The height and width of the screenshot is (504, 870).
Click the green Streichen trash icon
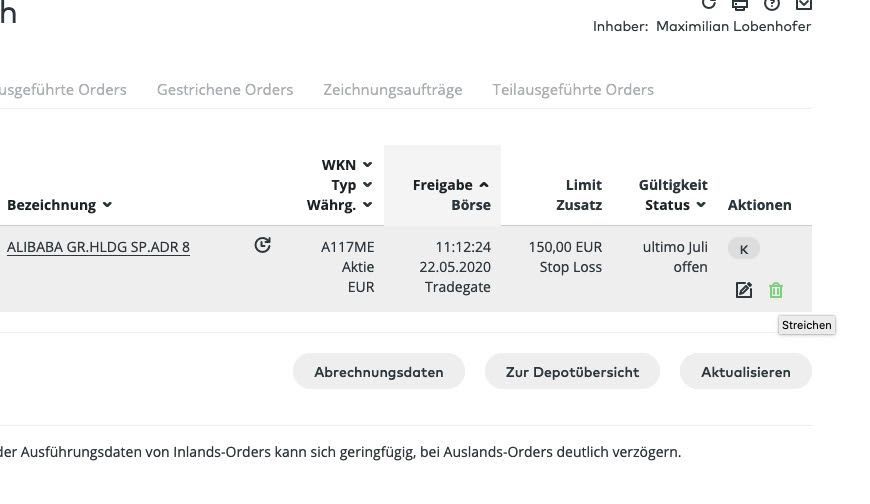pyautogui.click(x=776, y=290)
